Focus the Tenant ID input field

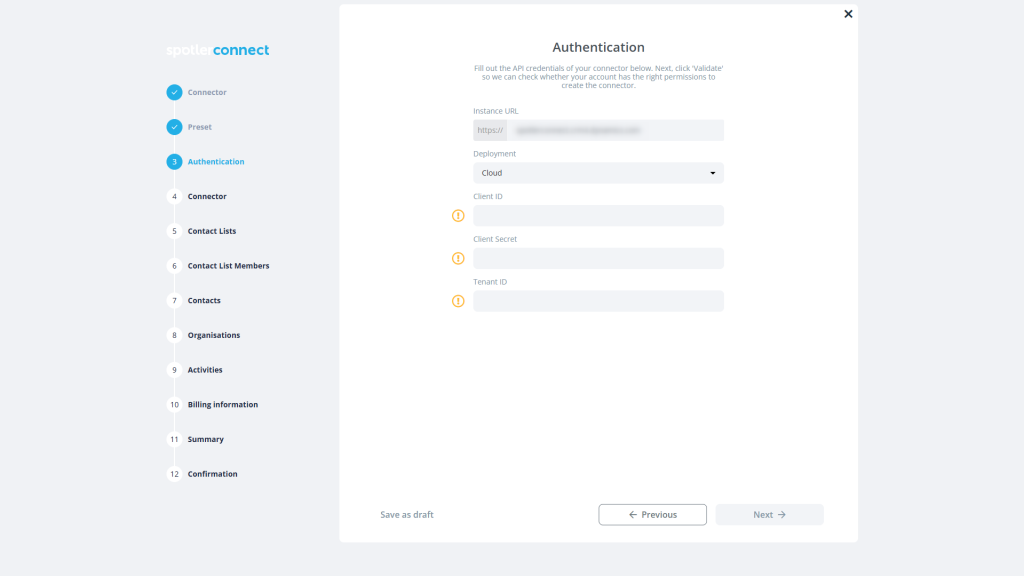[598, 301]
